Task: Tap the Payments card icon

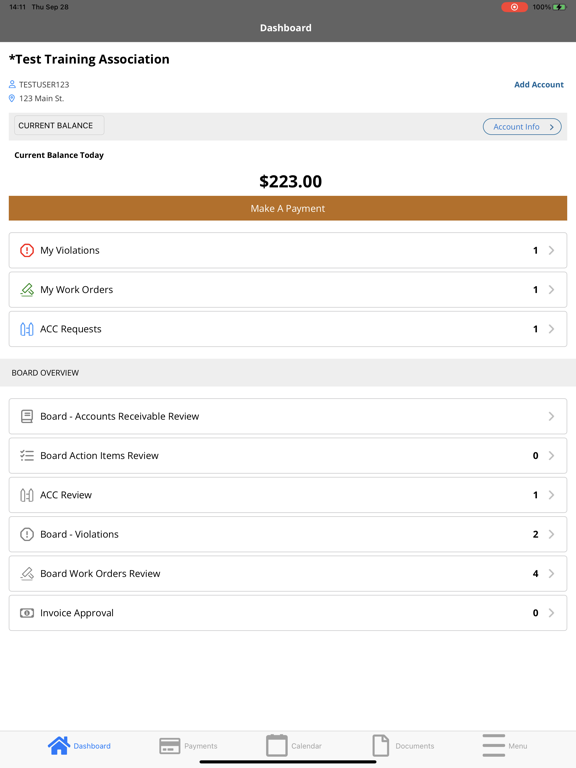Action: (169, 746)
